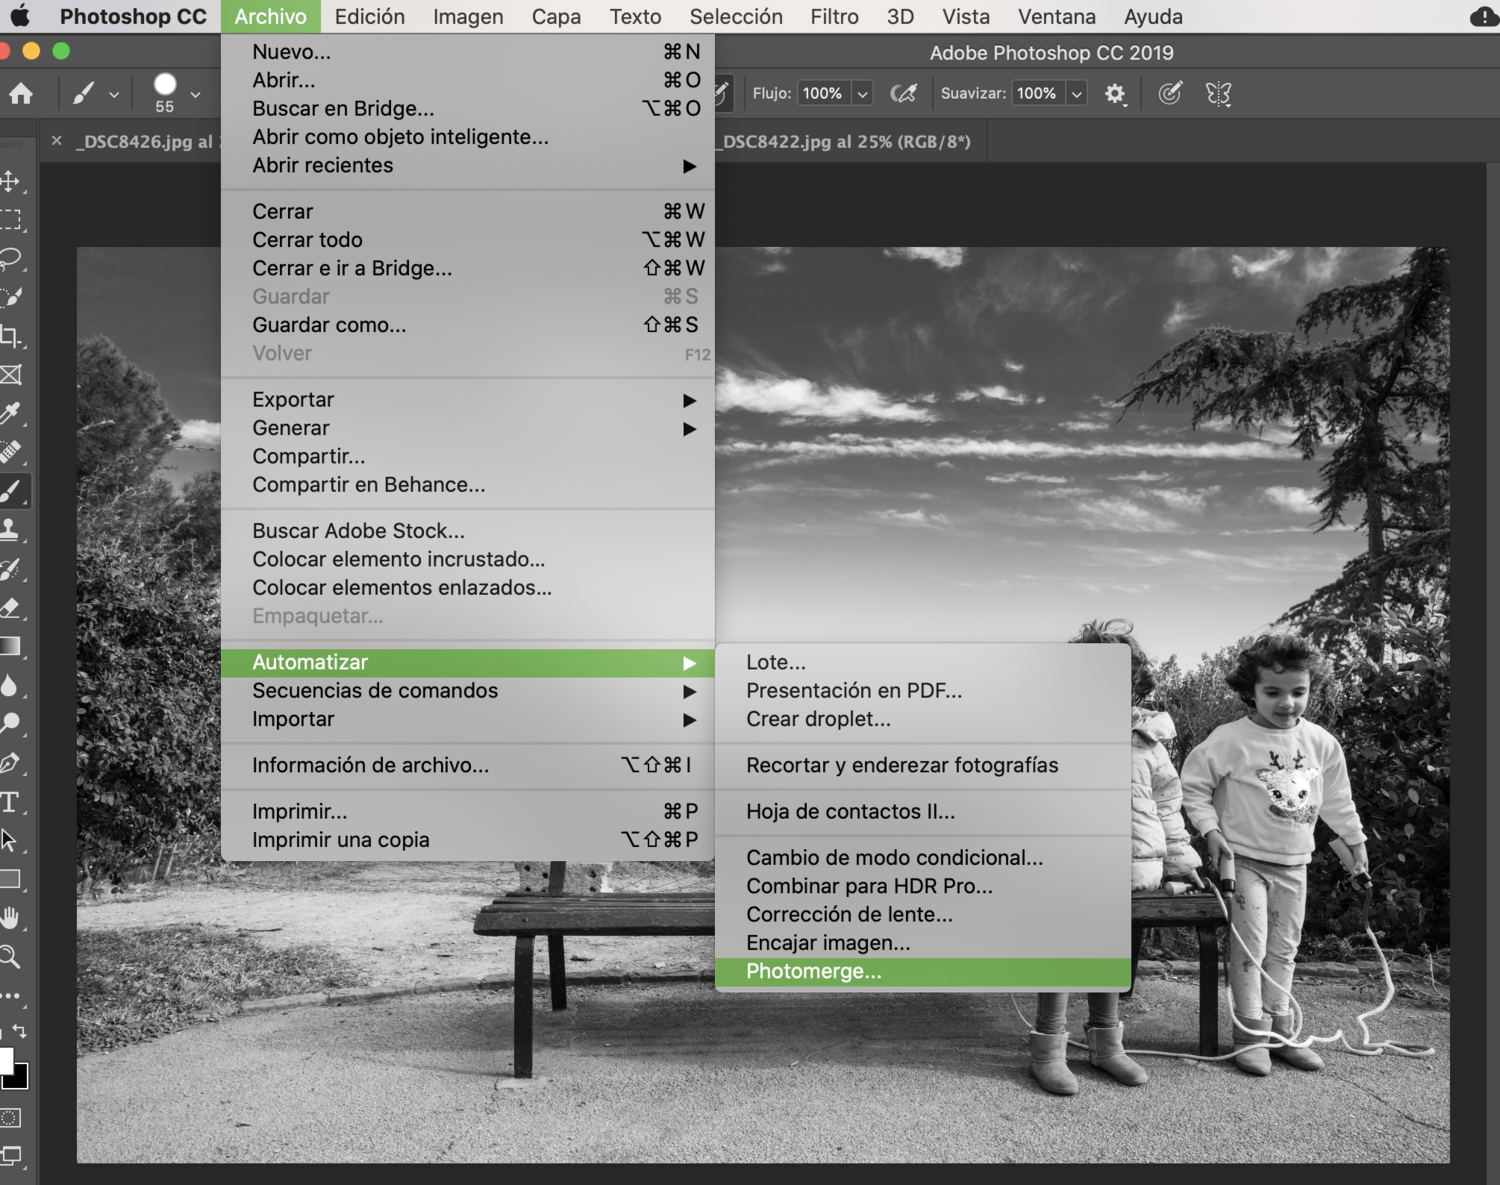The height and width of the screenshot is (1185, 1500).
Task: Open the Suavizar percentage dropdown
Action: click(x=1076, y=93)
